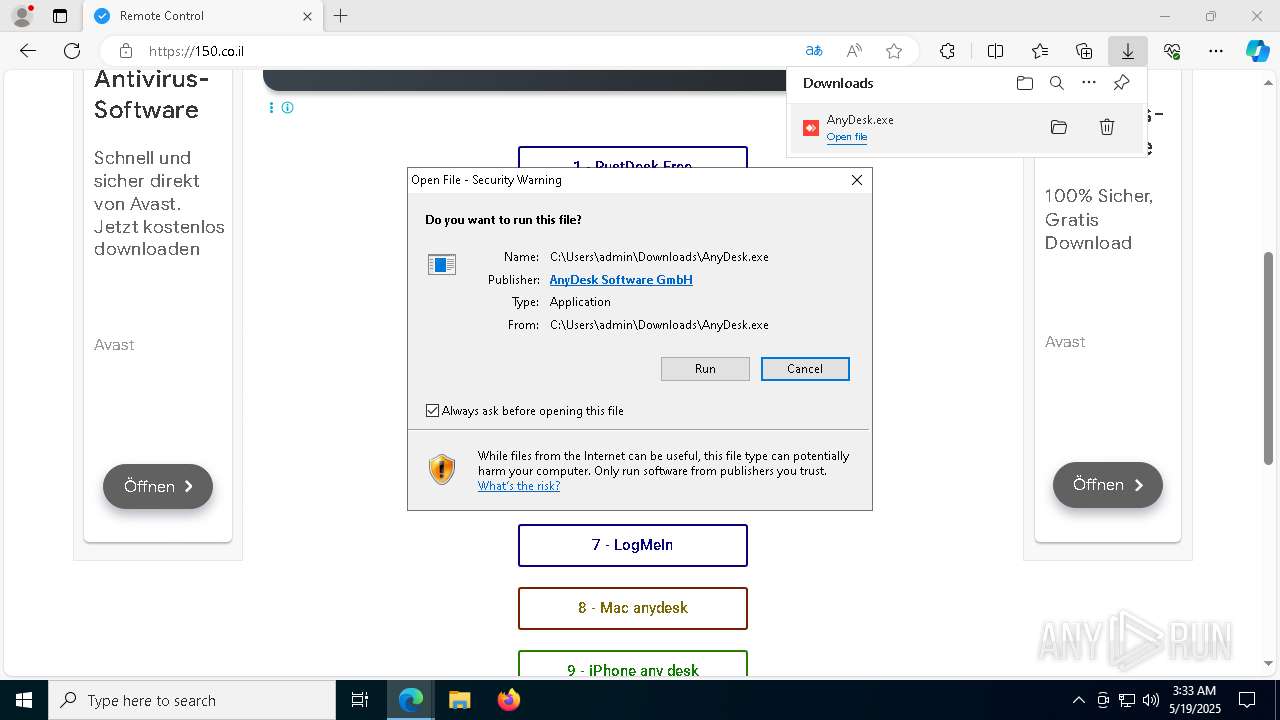The image size is (1280, 720).
Task: Open Task View on the taskbar
Action: [x=360, y=700]
